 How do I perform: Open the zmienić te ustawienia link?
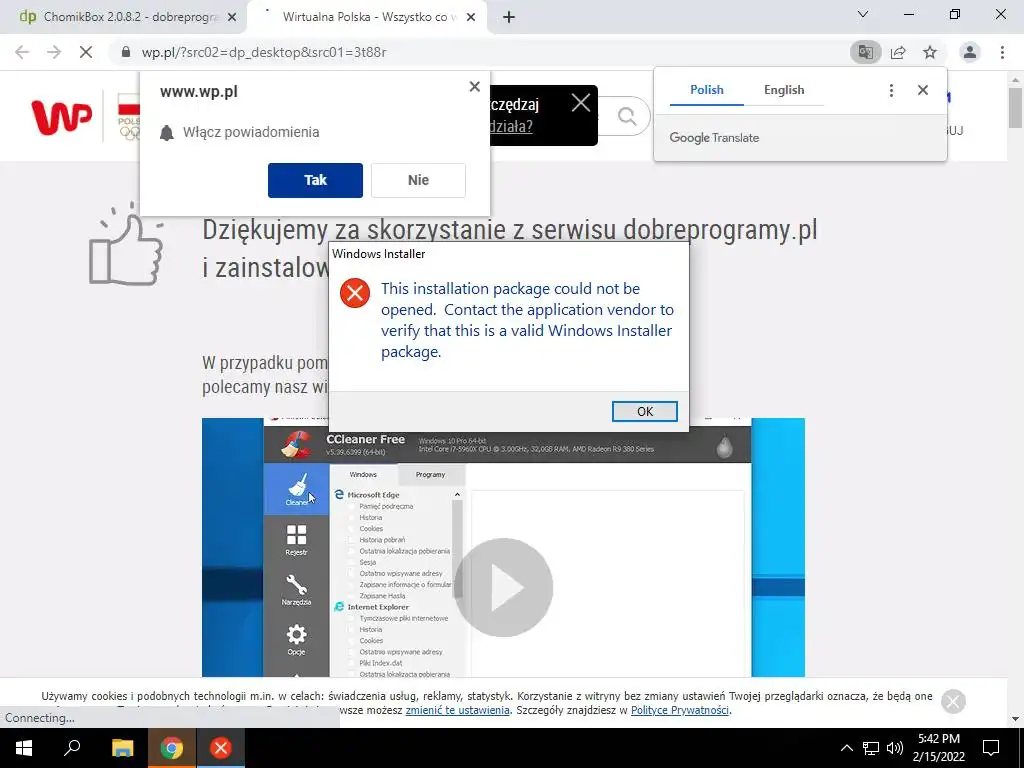point(457,710)
